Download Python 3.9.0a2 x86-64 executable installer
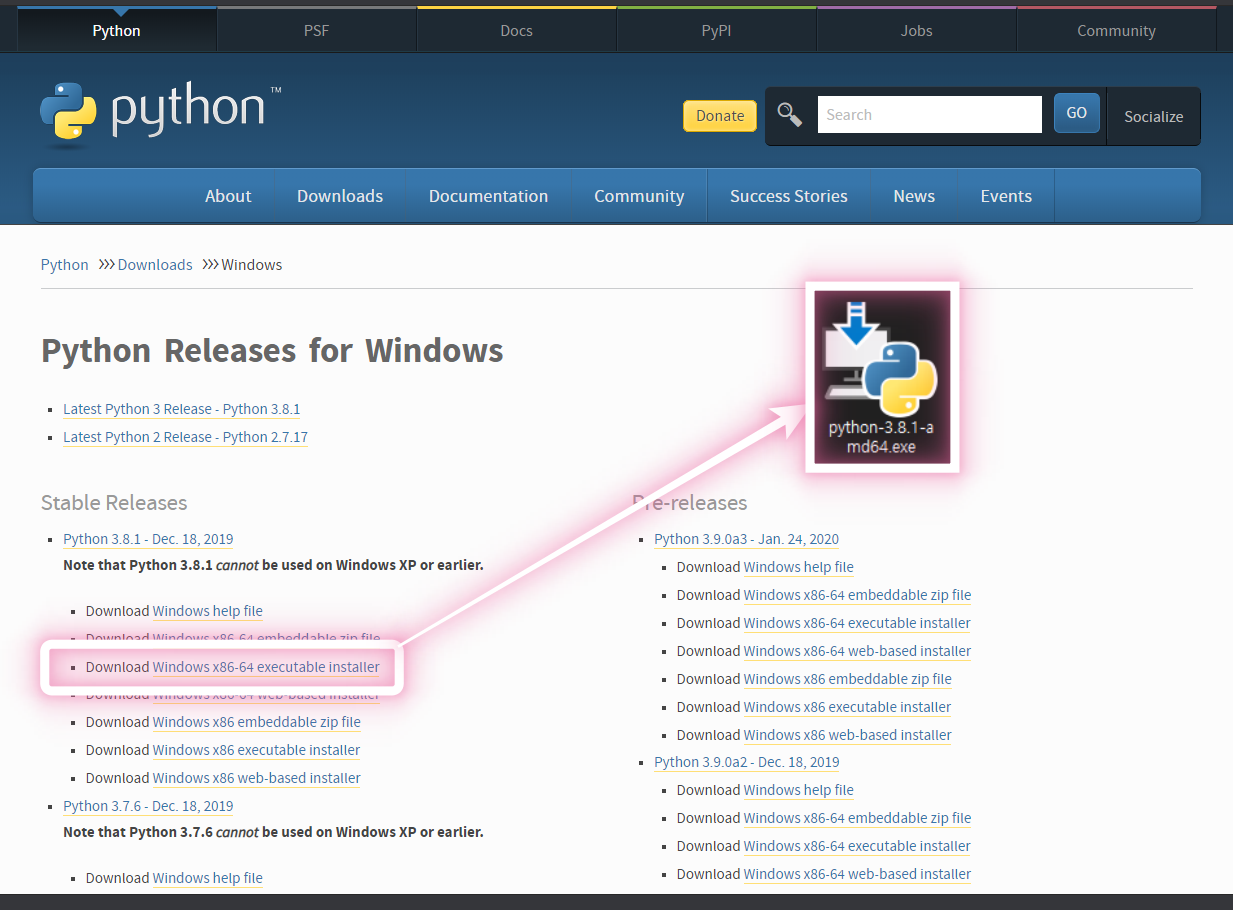Viewport: 1233px width, 910px height. pos(857,846)
